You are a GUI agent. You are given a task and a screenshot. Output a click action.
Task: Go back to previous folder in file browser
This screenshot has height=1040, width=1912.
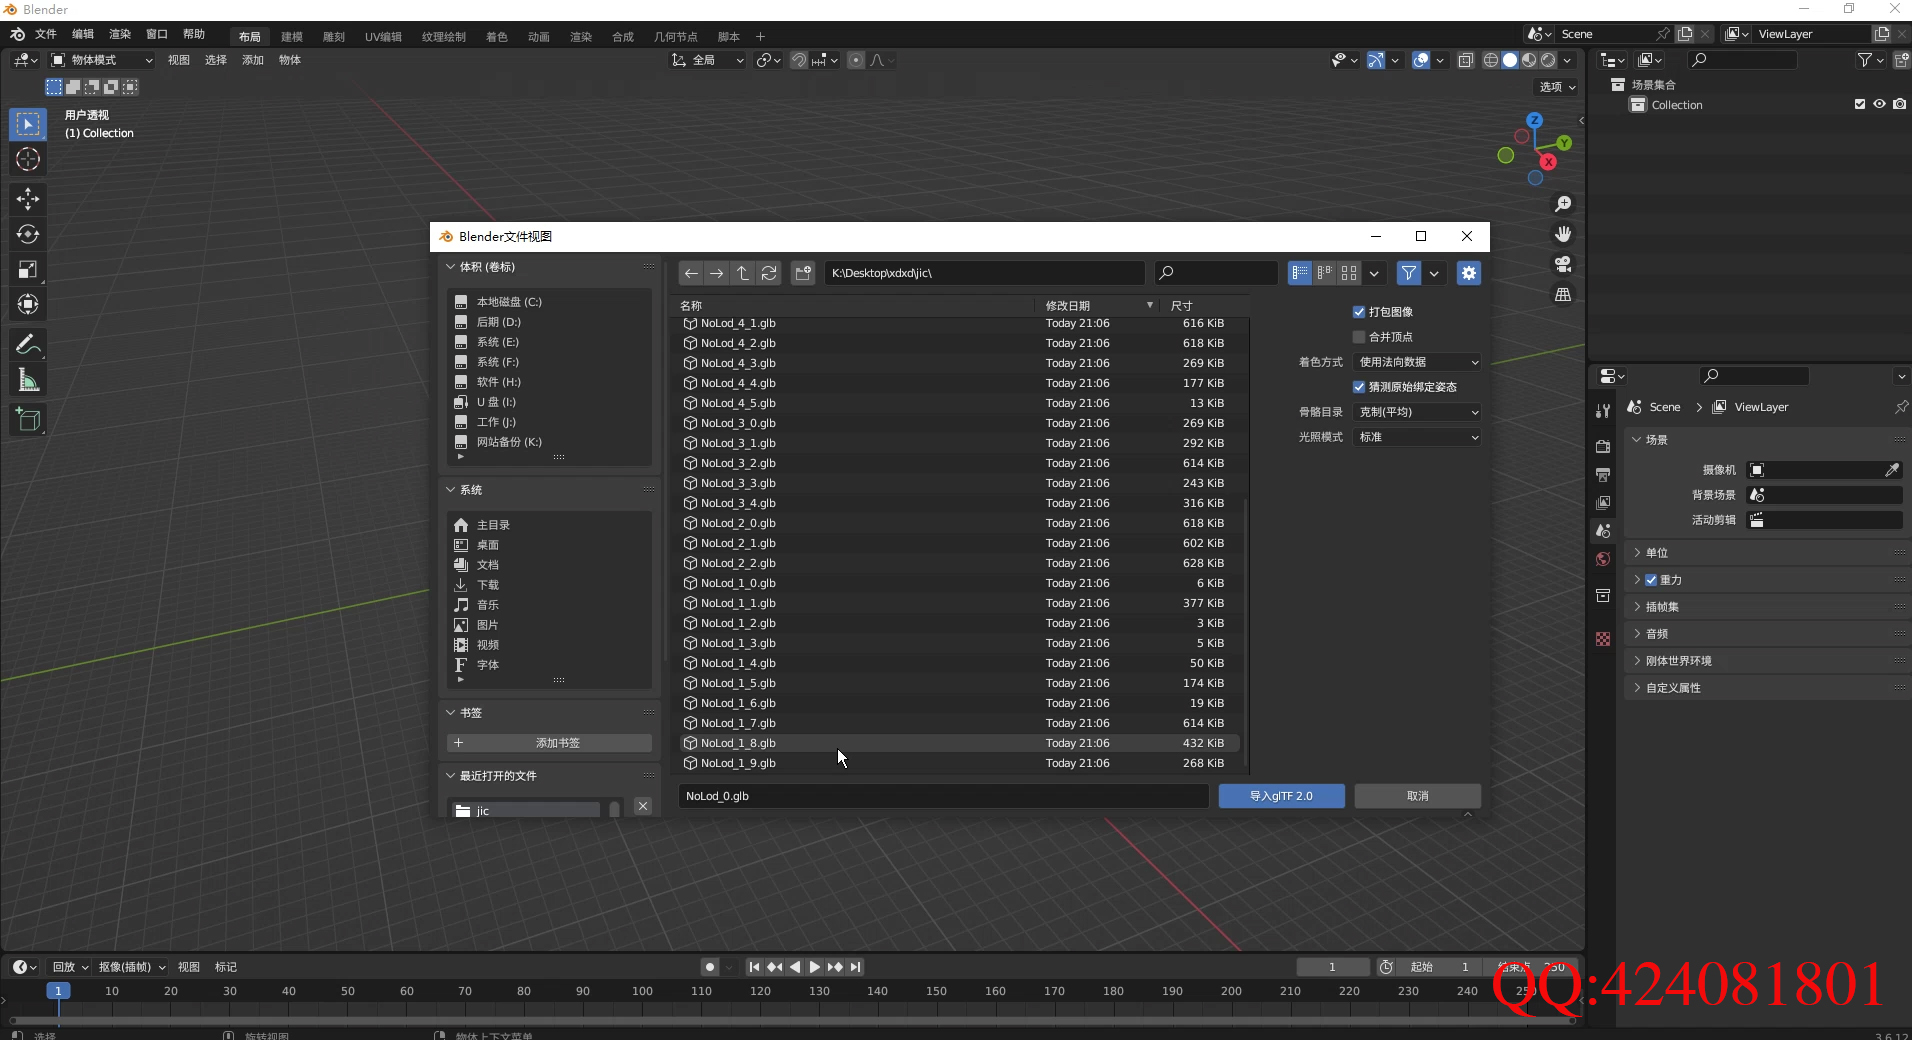[691, 273]
